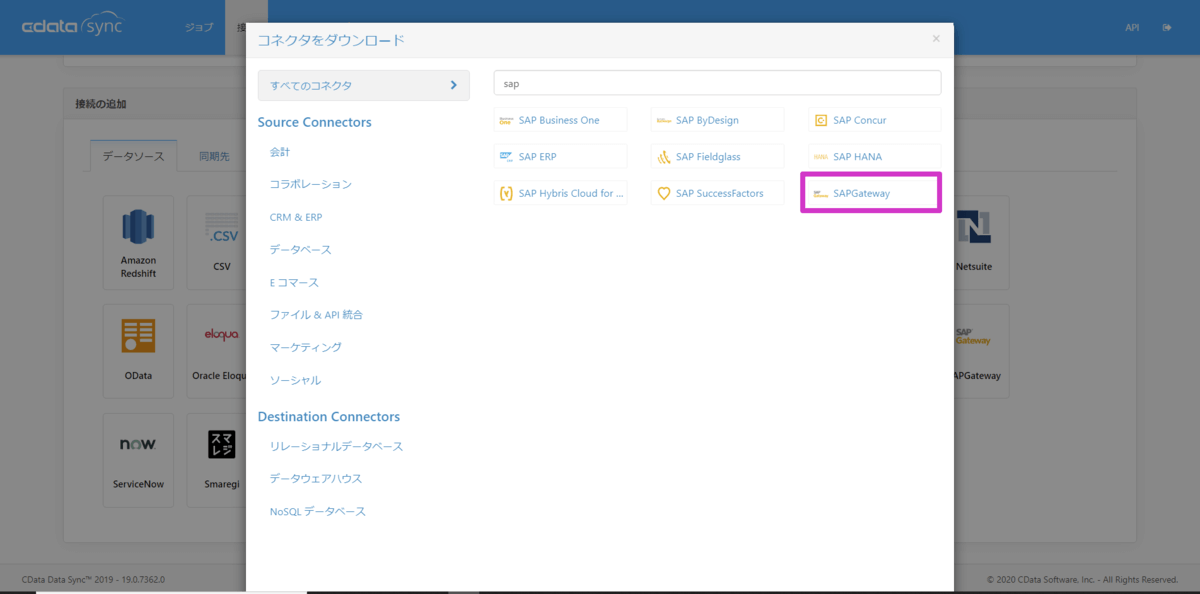The image size is (1200, 594).
Task: Choose the SAP Fieldglass connector
Action: pyautogui.click(x=717, y=156)
